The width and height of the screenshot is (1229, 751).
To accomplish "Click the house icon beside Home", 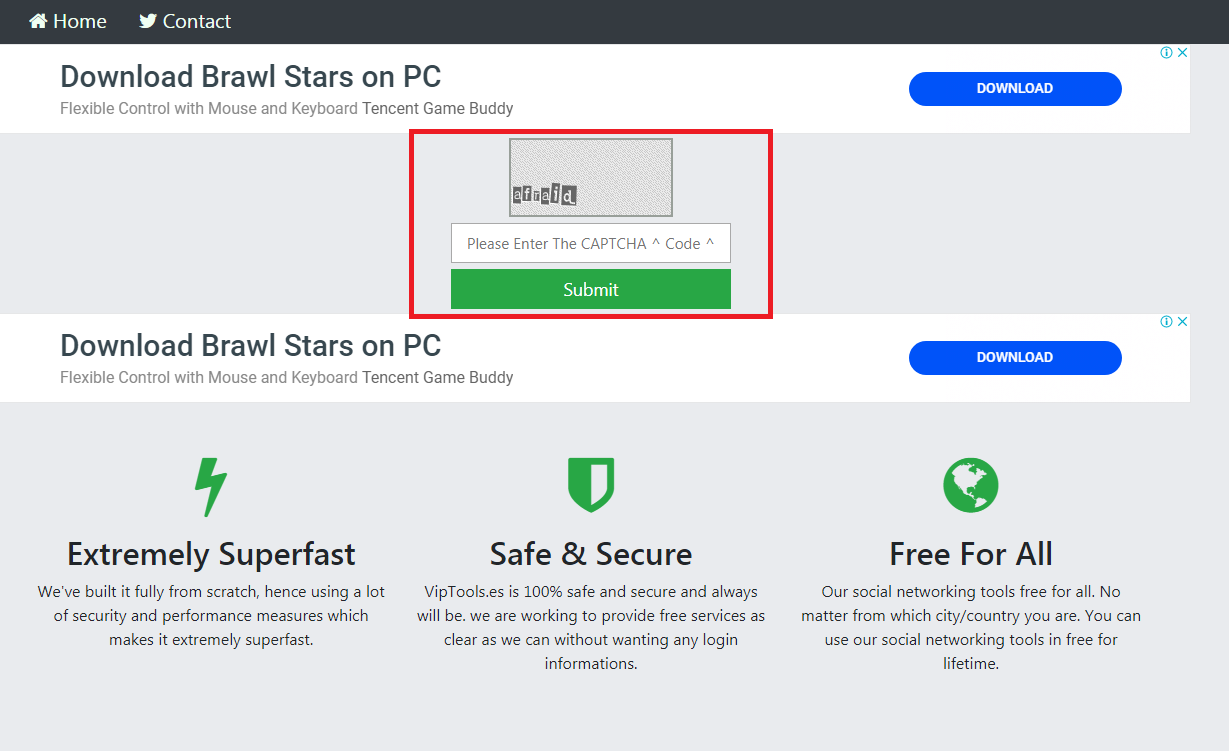I will (38, 21).
